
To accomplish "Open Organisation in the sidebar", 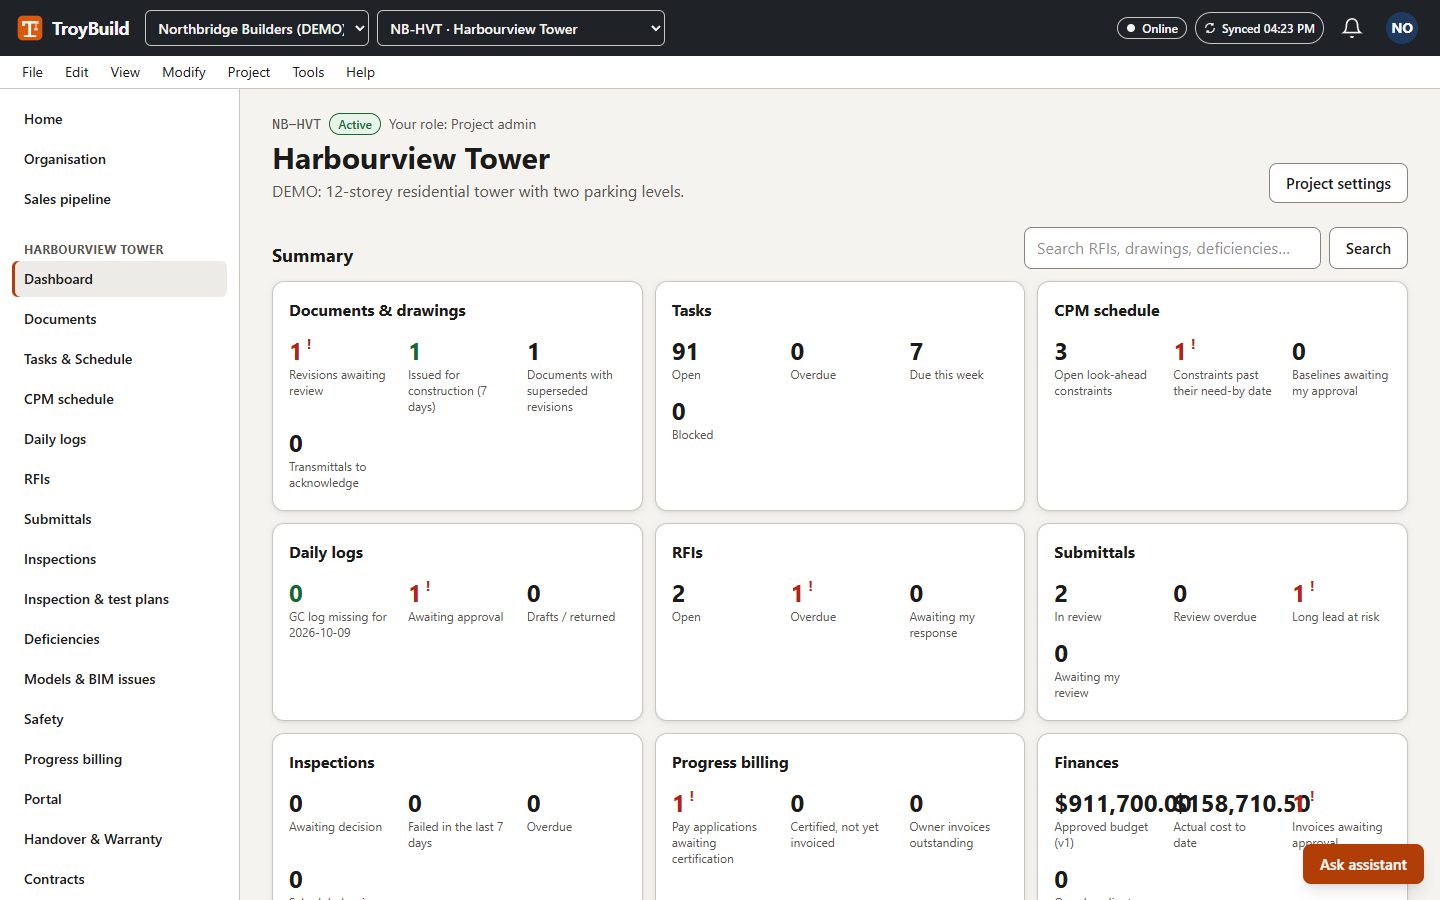I will [x=120, y=159].
